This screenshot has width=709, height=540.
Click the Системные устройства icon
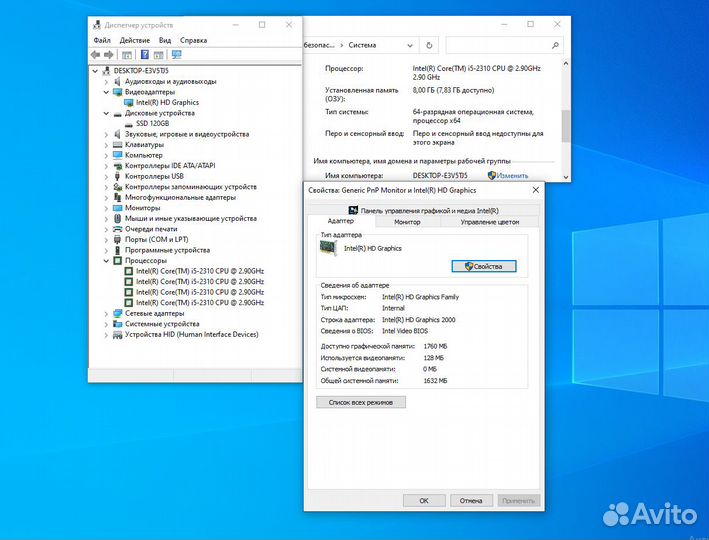(118, 324)
